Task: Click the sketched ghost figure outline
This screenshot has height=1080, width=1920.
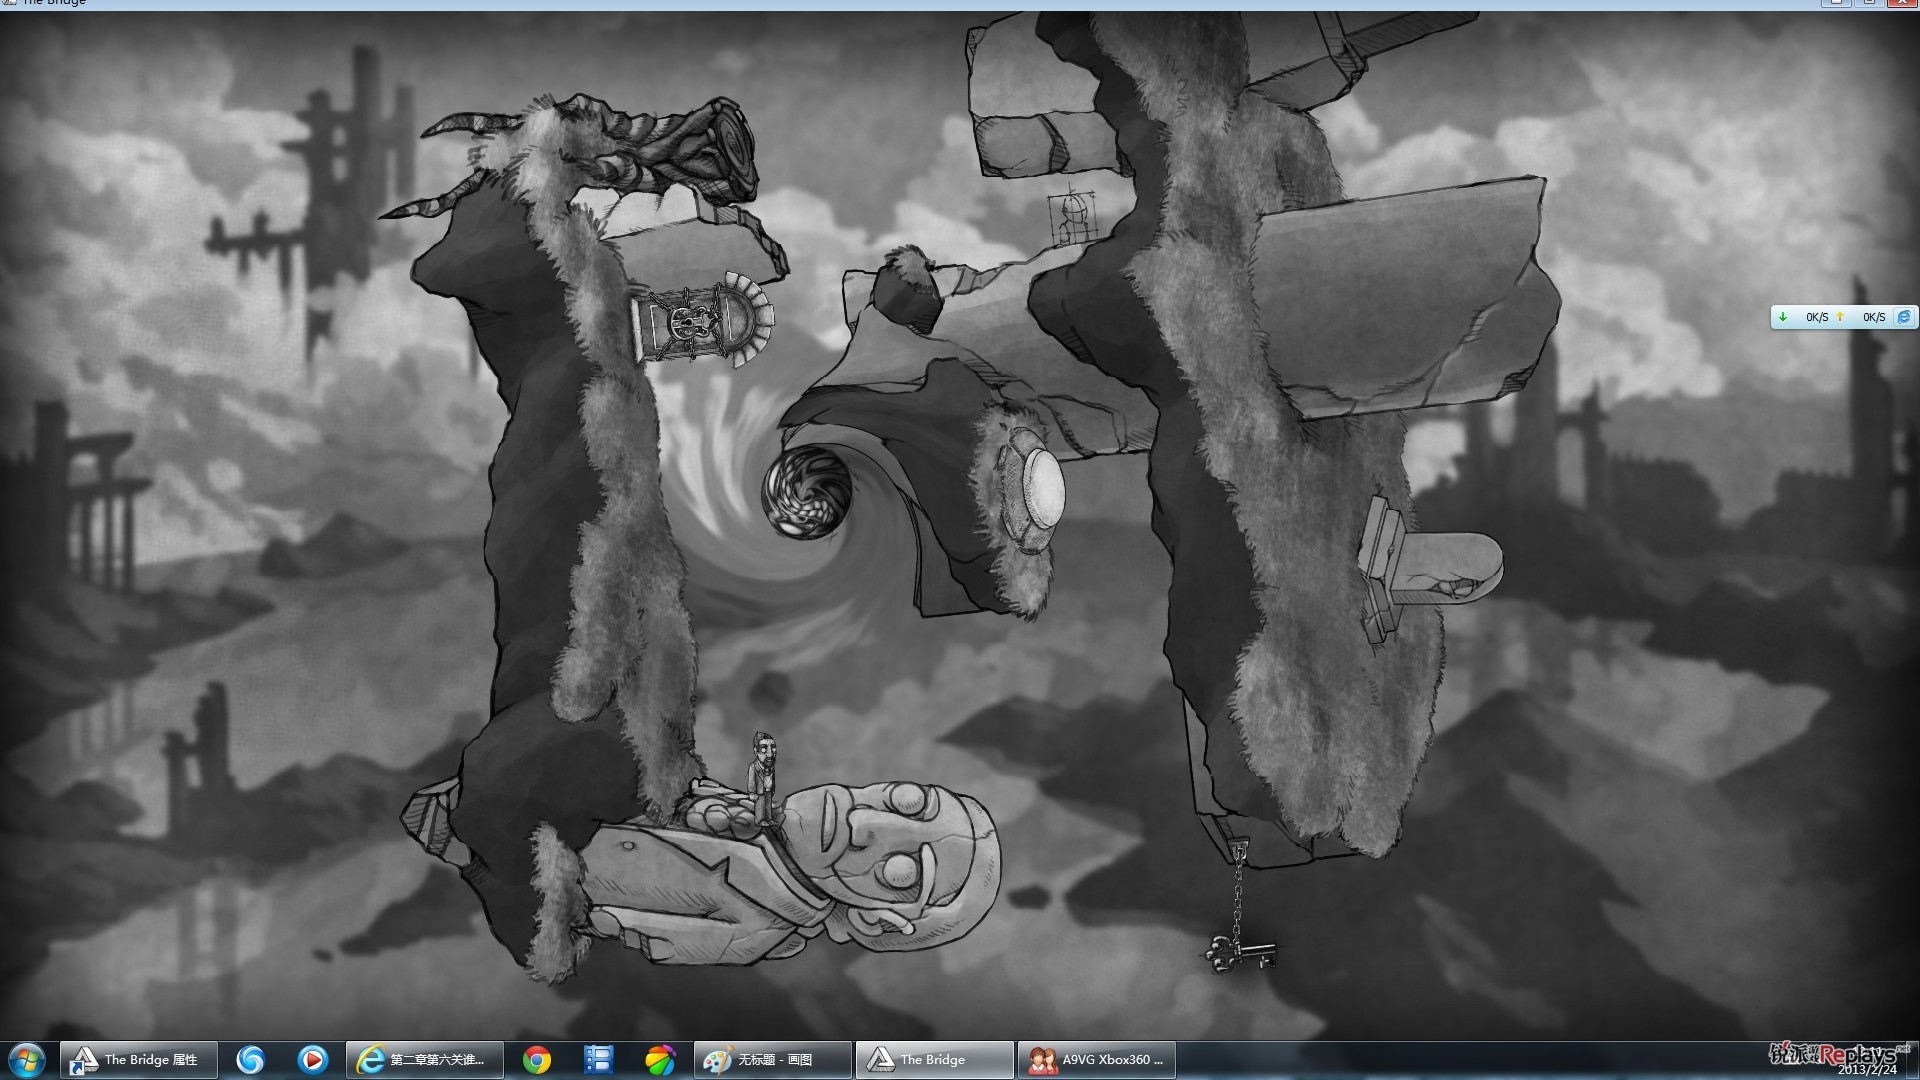Action: (x=1071, y=216)
